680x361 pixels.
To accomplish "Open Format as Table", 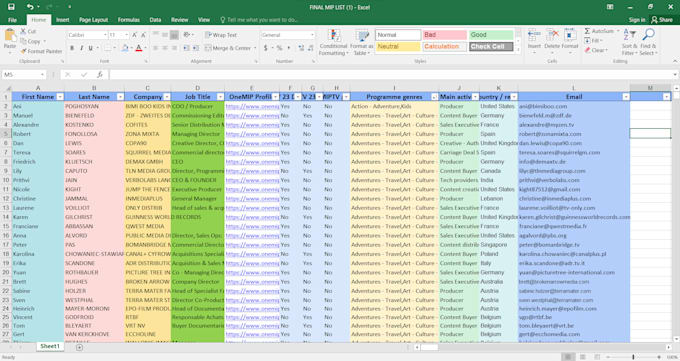I will pos(361,42).
